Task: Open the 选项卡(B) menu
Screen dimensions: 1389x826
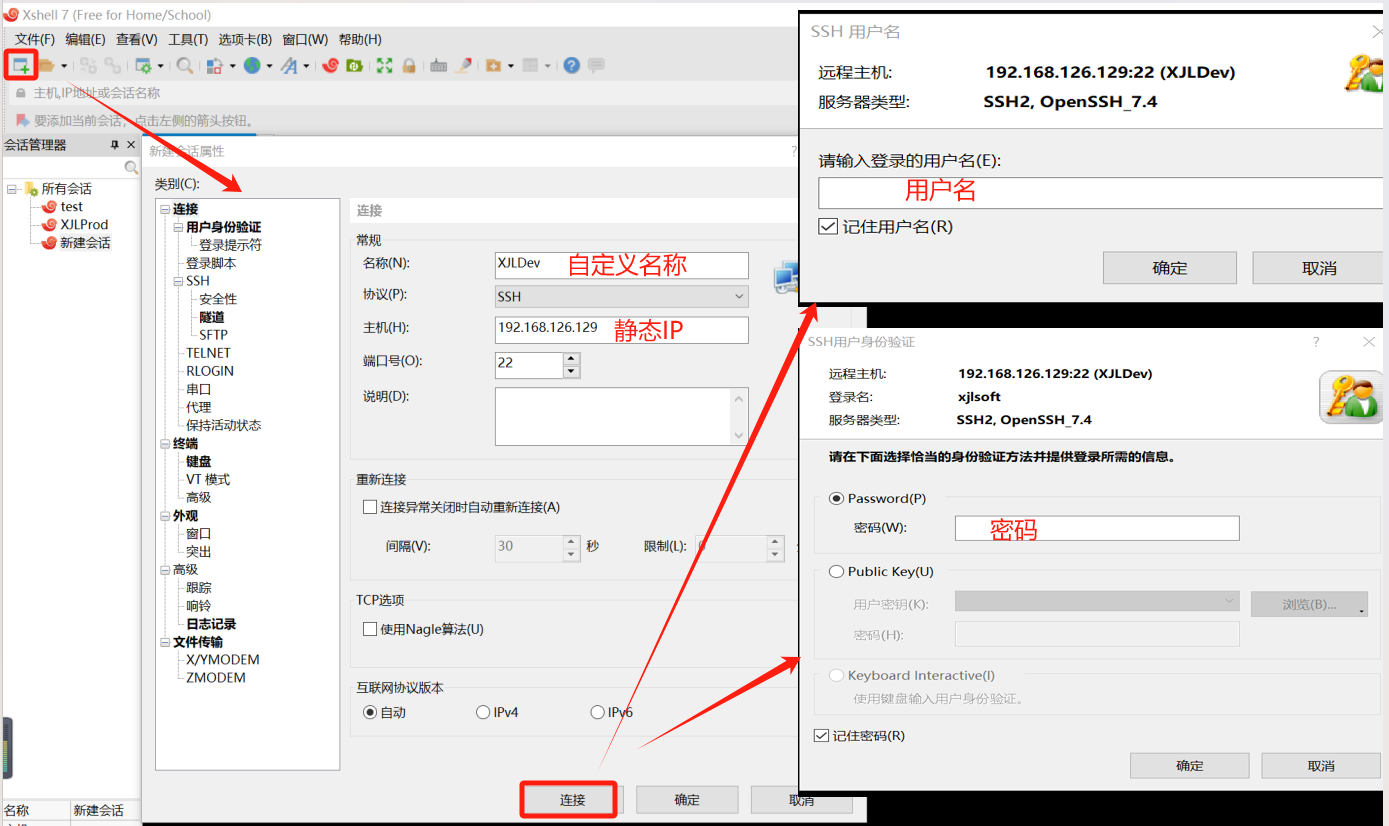Action: click(245, 40)
